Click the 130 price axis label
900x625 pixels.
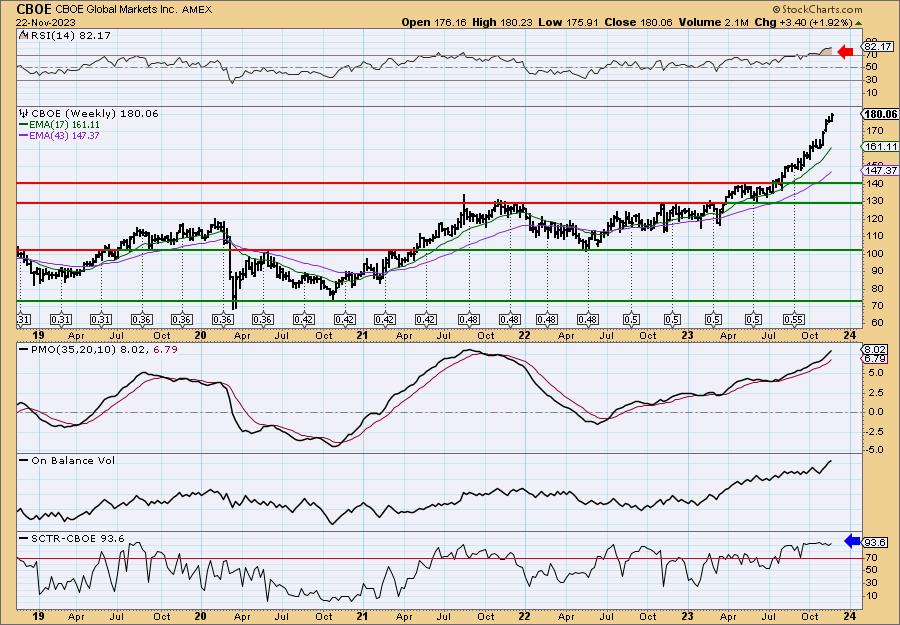(x=875, y=201)
